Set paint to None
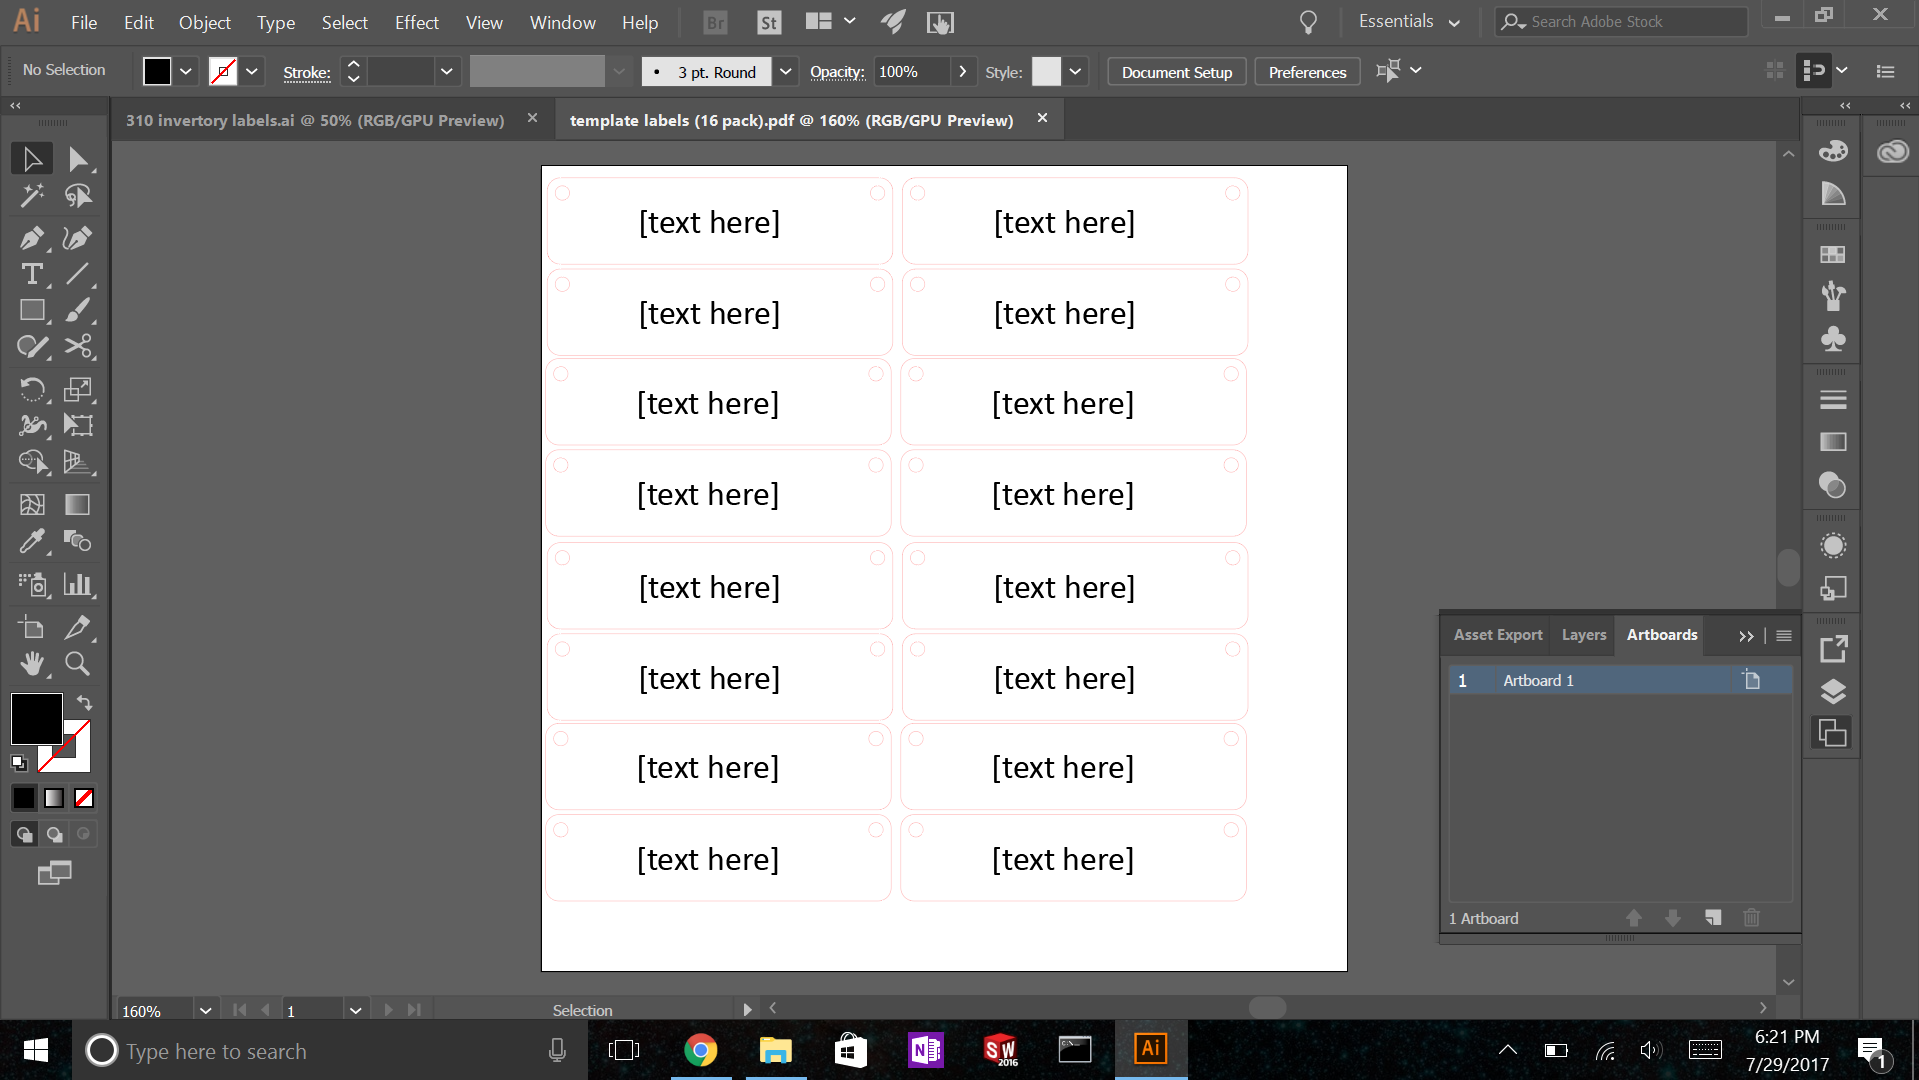The image size is (1919, 1080). (x=85, y=798)
